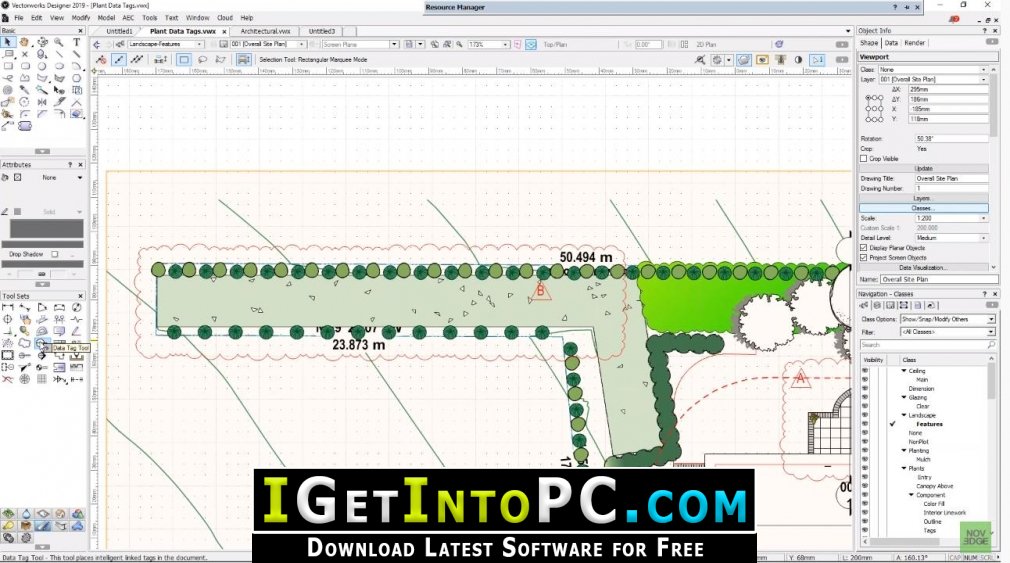
Task: Click the Search field in Navigation palette
Action: [x=928, y=345]
